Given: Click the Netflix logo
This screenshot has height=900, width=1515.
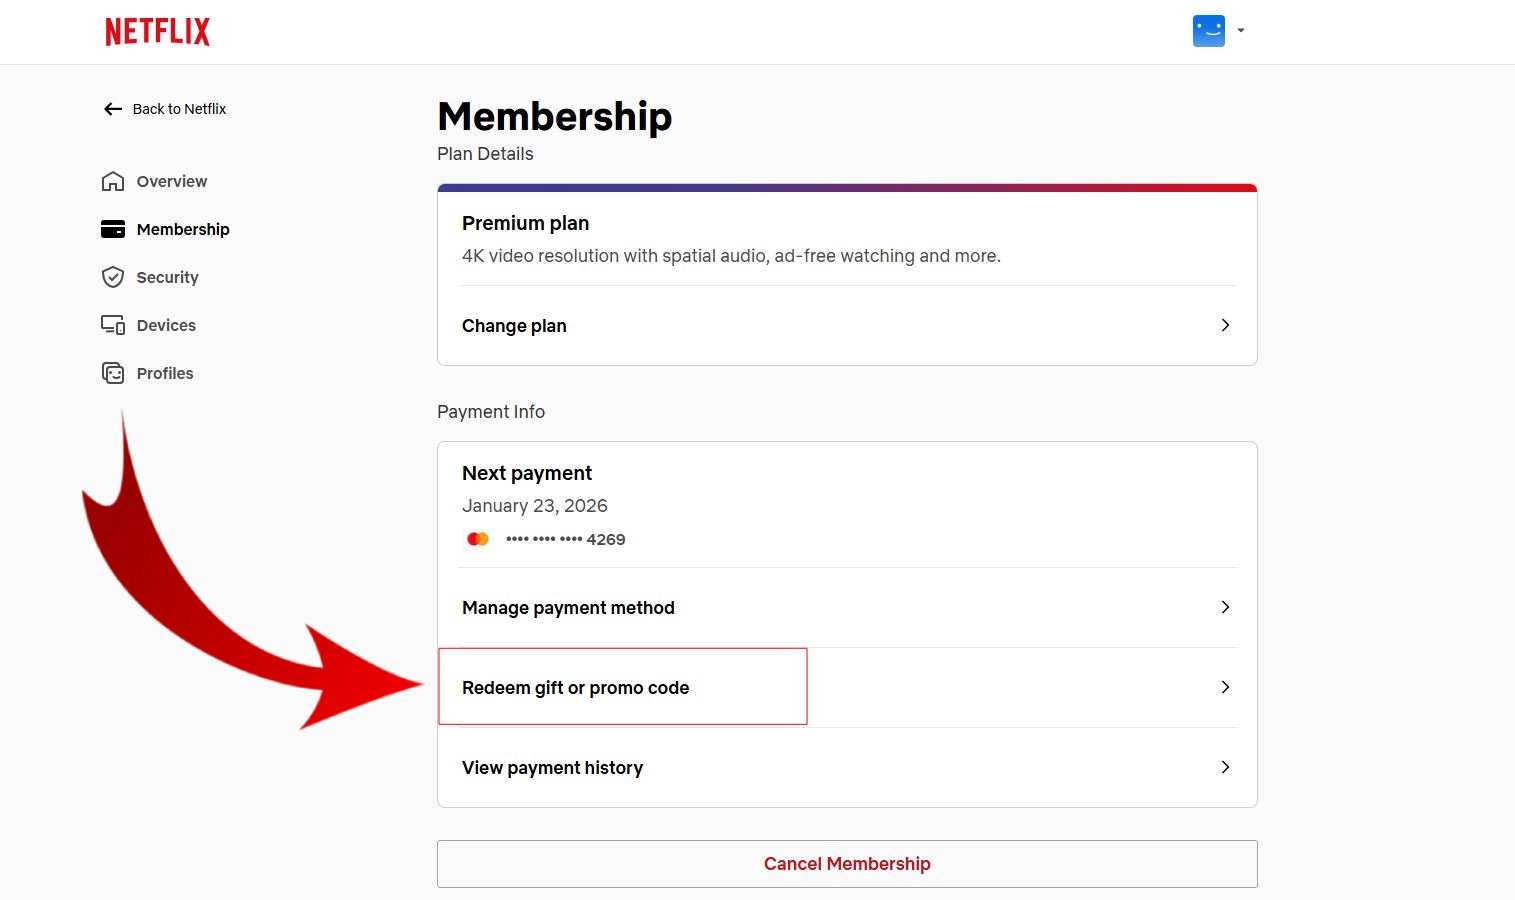Looking at the screenshot, I should pyautogui.click(x=158, y=32).
